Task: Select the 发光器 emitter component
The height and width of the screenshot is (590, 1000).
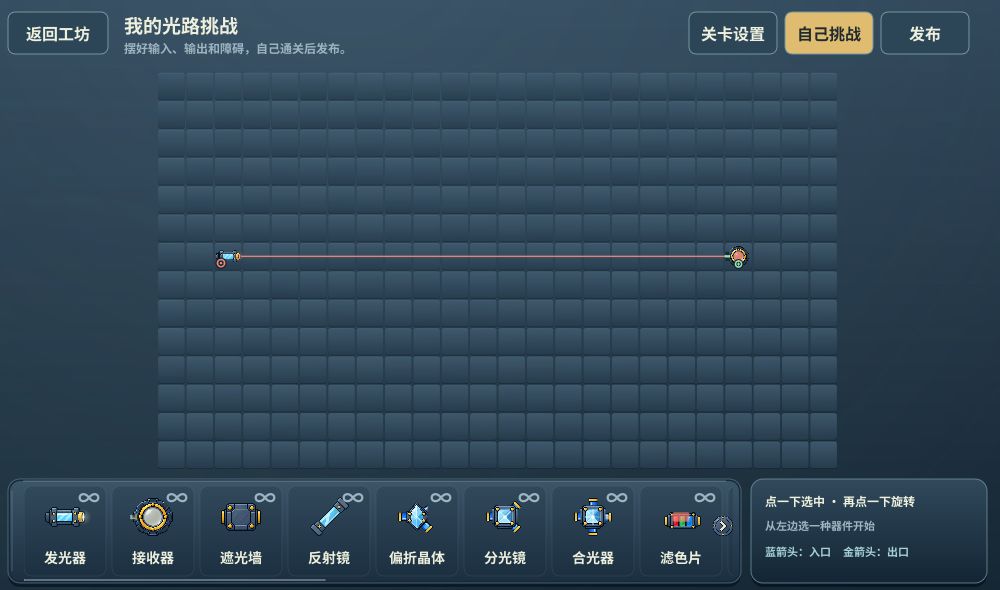Action: click(64, 531)
